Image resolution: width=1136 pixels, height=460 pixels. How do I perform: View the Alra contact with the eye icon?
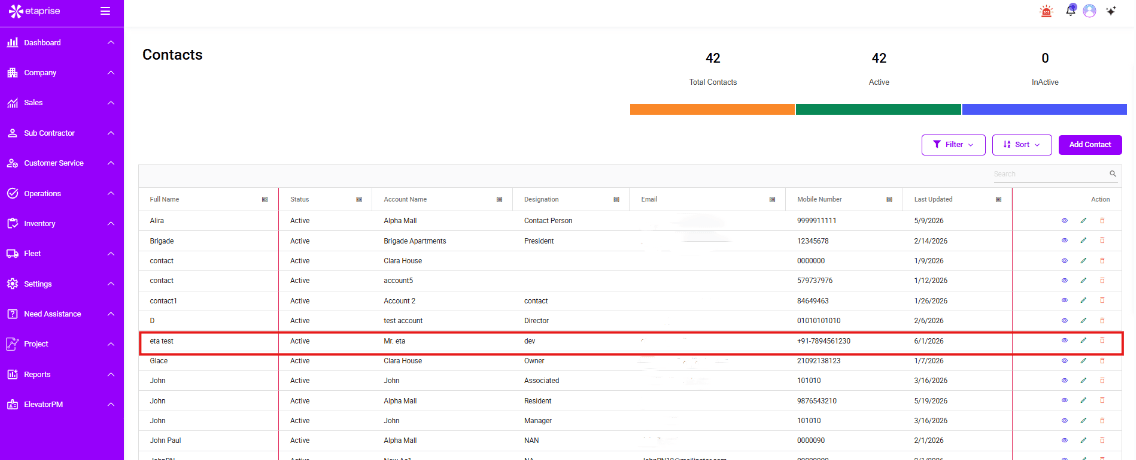click(x=1064, y=220)
